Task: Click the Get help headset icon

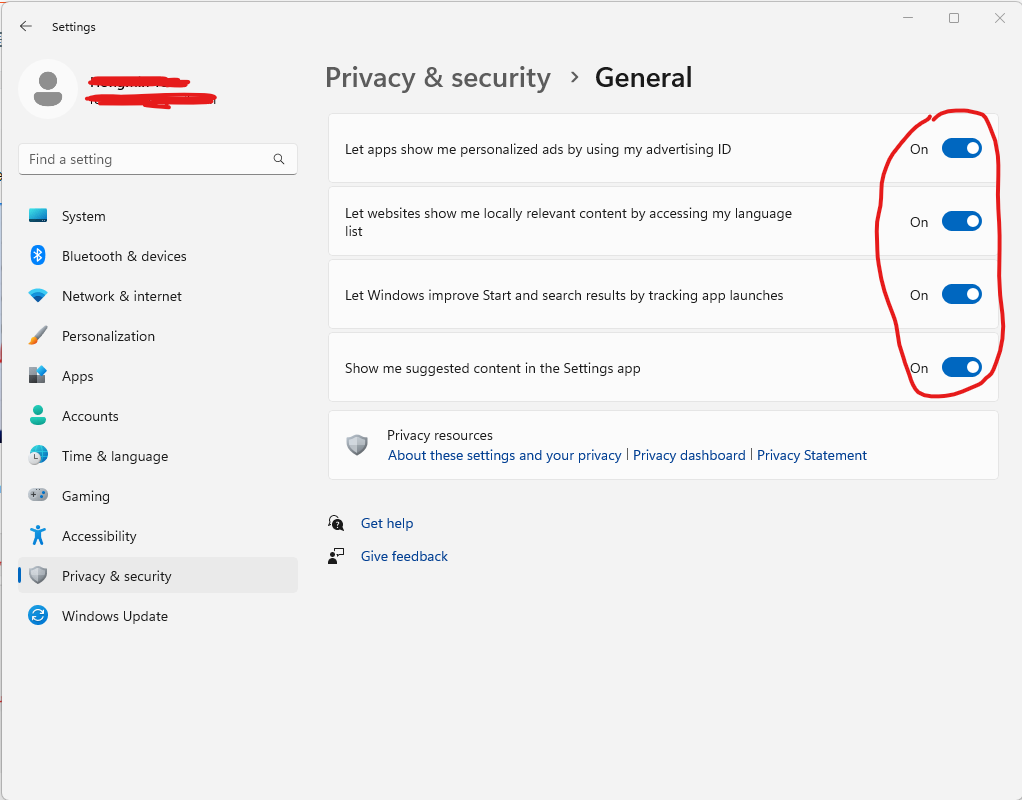Action: click(x=336, y=523)
